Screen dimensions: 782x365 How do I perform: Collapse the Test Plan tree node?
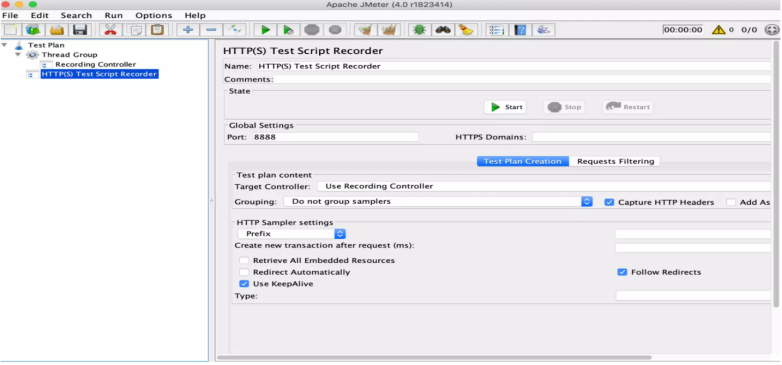point(5,45)
